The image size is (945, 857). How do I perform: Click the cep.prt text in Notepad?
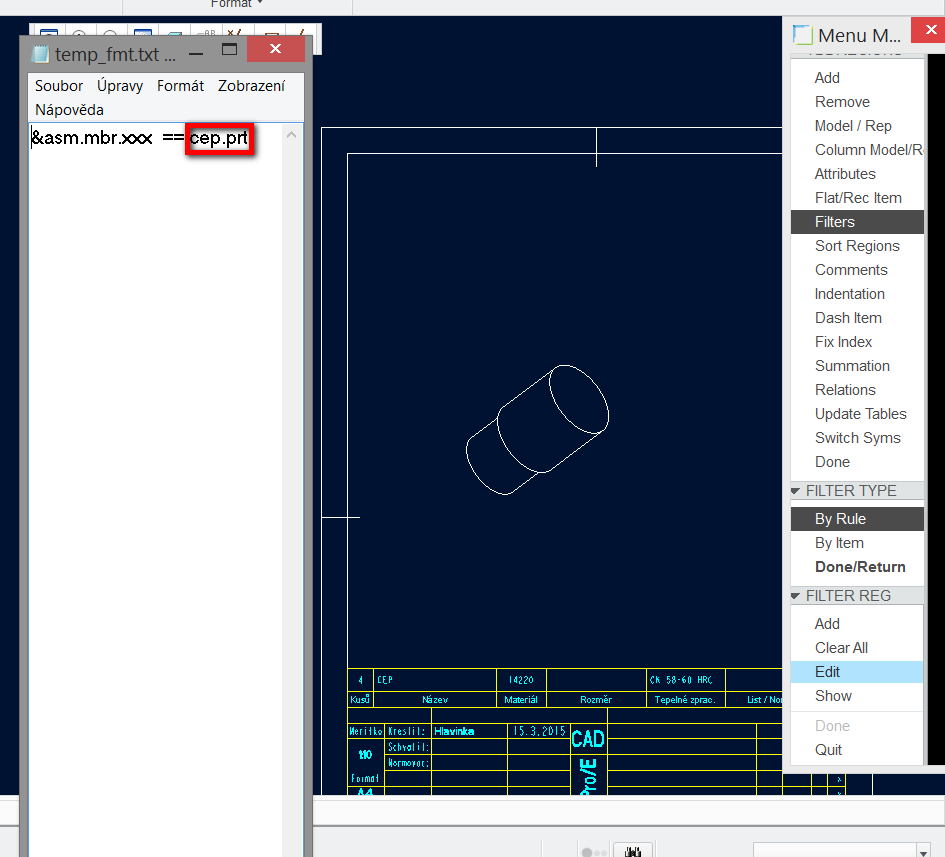(x=219, y=138)
